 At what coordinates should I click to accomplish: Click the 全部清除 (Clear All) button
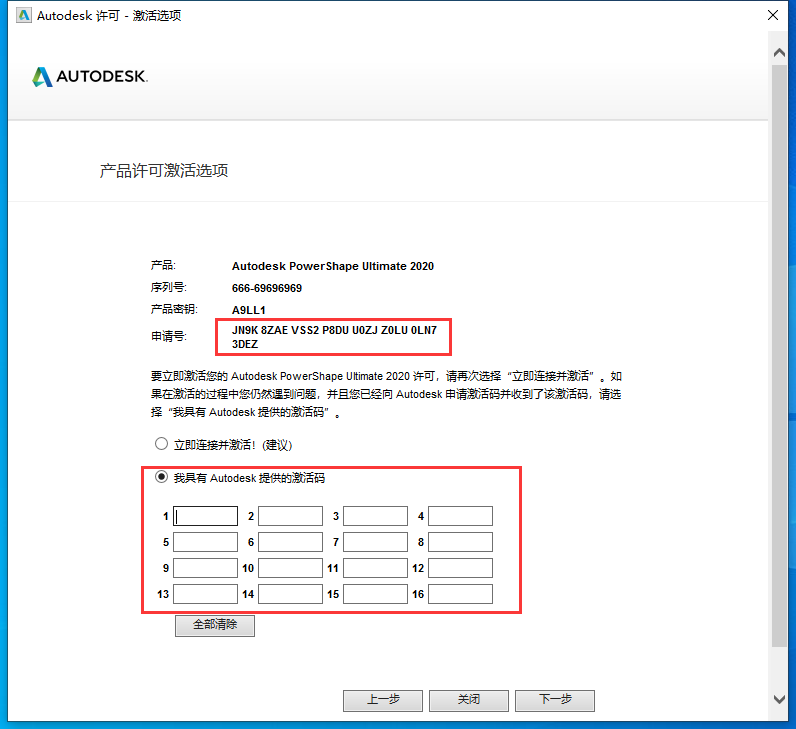point(215,625)
